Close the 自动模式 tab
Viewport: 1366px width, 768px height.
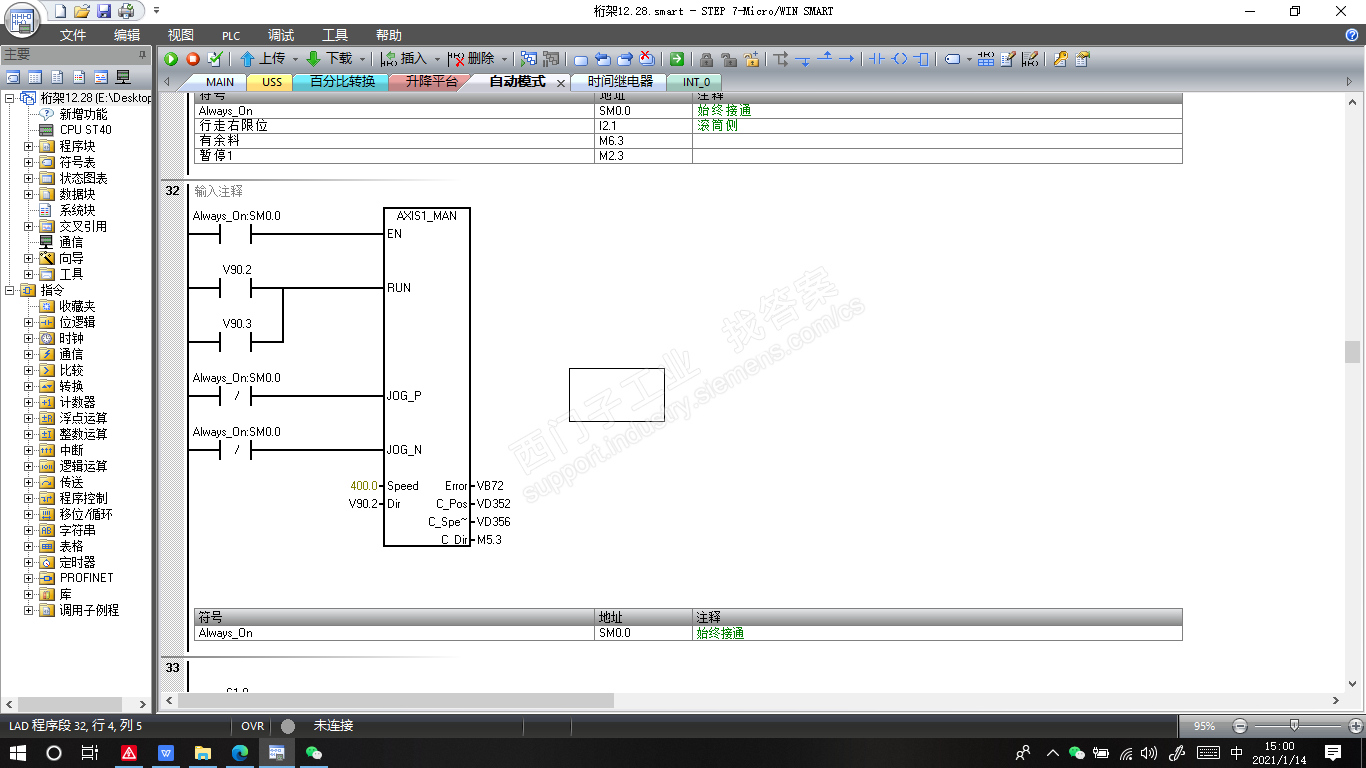tap(561, 83)
